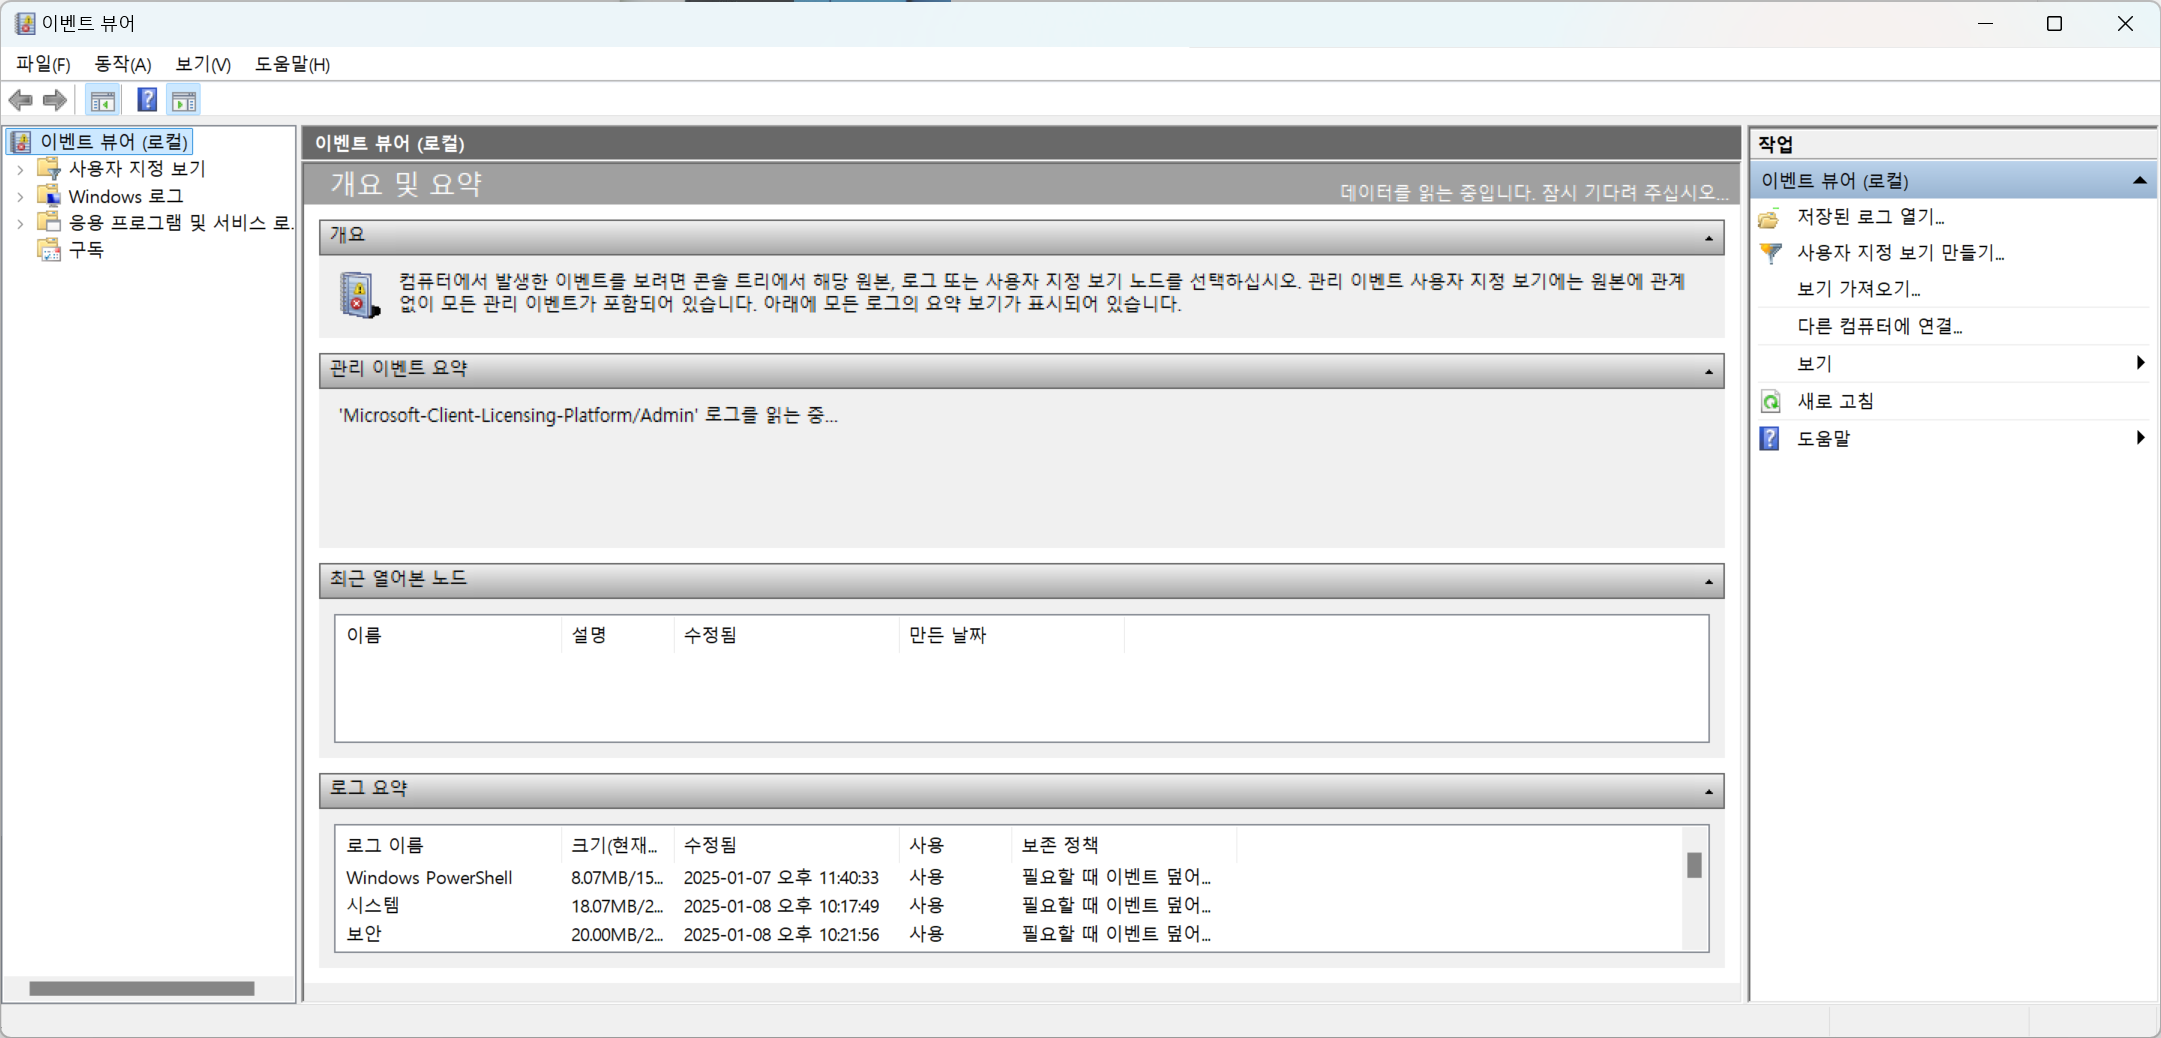This screenshot has height=1038, width=2161.
Task: Click the Forward arrow toolbar icon
Action: click(x=55, y=100)
